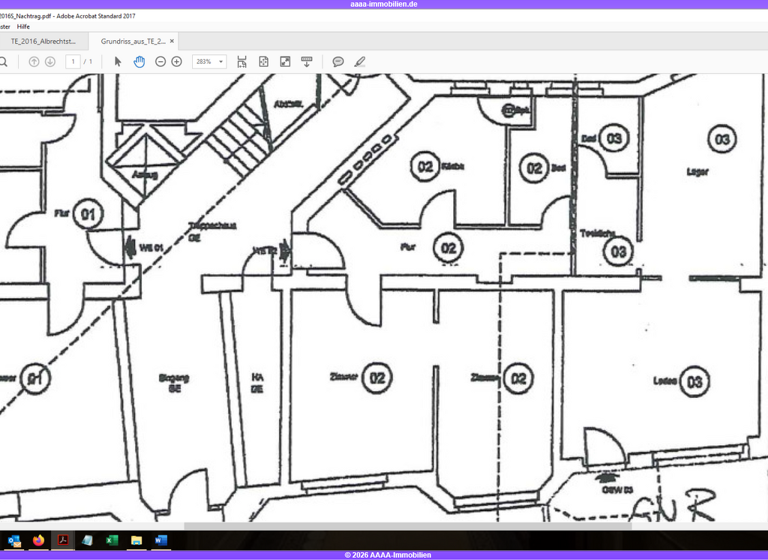
Task: Go to previous page with up arrow
Action: 34,62
